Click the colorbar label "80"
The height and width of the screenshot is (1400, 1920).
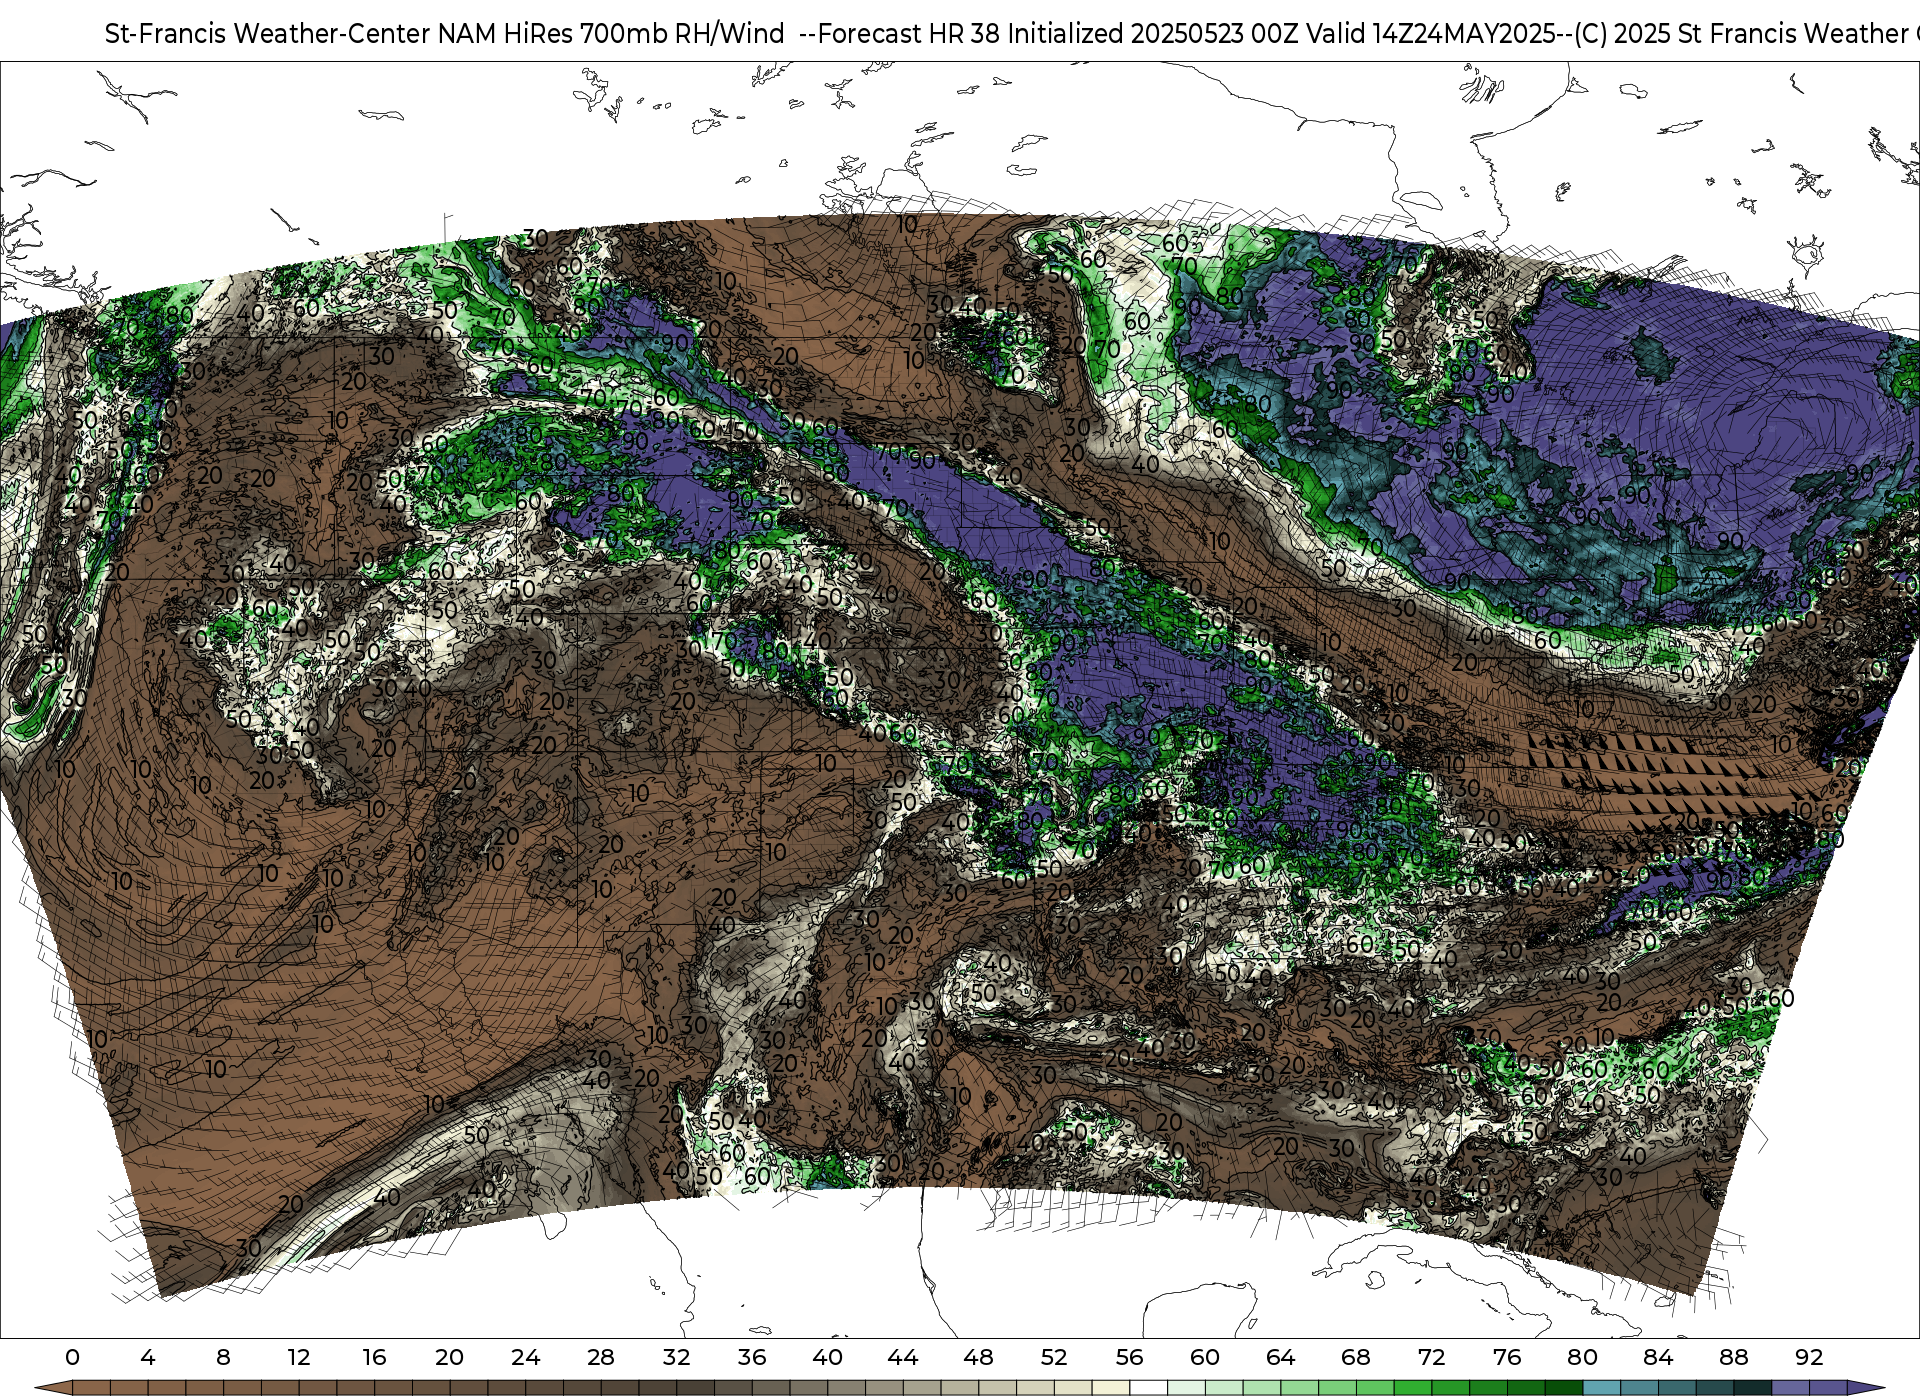(1582, 1357)
